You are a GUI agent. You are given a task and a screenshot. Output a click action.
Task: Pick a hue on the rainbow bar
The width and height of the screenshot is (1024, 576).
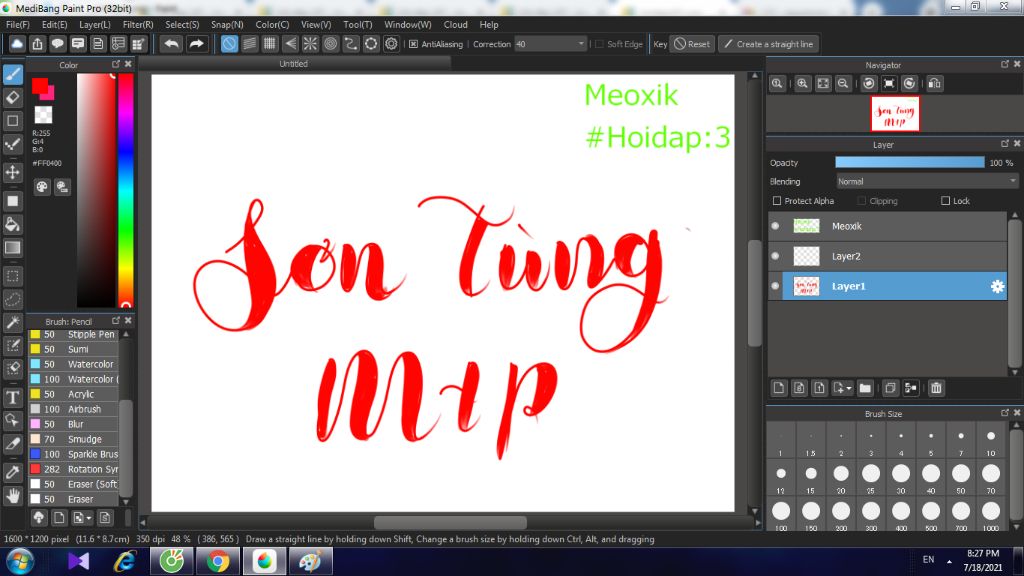pos(125,189)
